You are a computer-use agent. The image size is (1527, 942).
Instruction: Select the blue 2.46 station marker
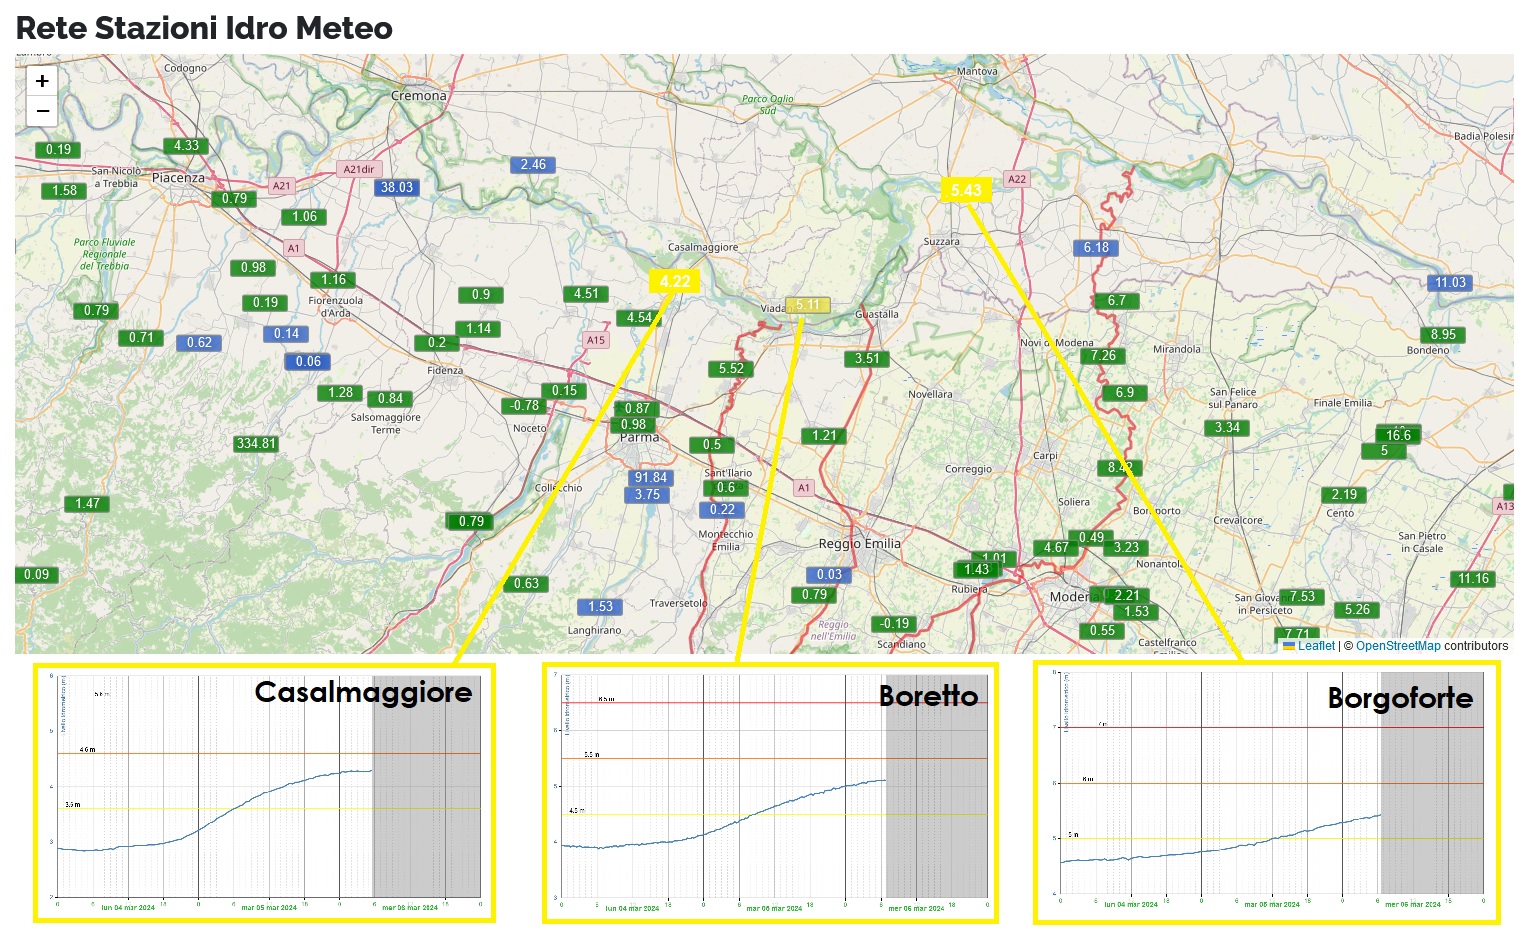(x=533, y=165)
